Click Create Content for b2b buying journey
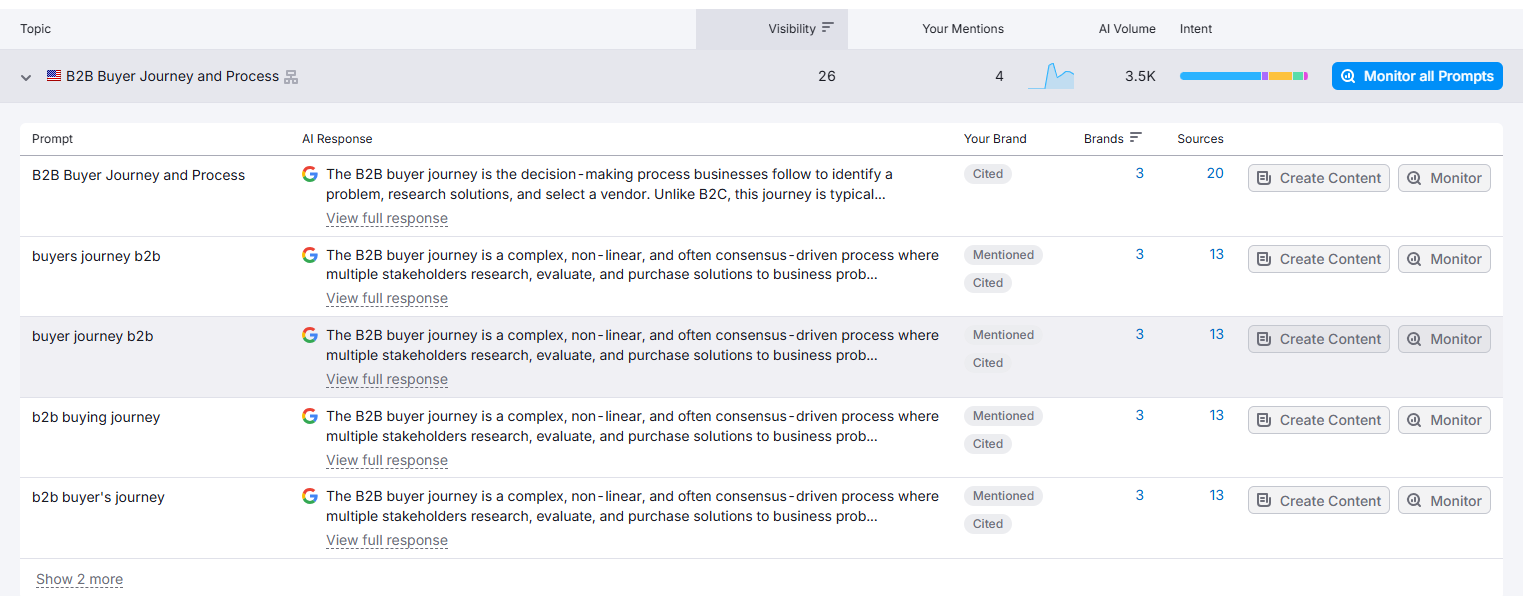The height and width of the screenshot is (596, 1523). tap(1319, 420)
